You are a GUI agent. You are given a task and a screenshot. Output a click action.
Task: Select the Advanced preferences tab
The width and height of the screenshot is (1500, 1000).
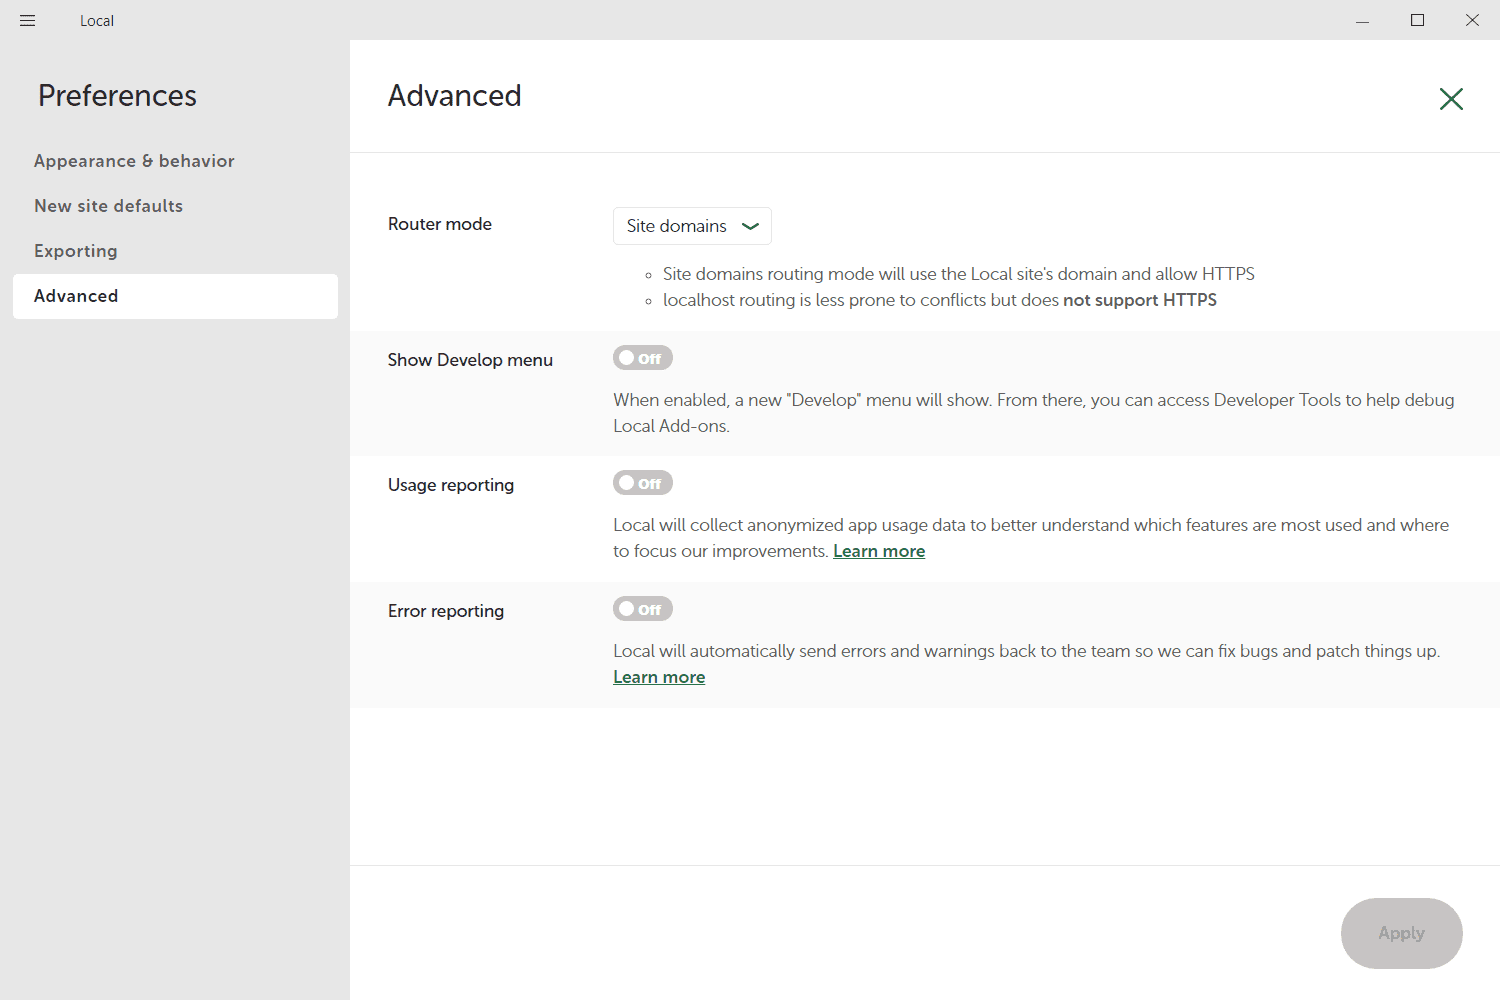76,296
